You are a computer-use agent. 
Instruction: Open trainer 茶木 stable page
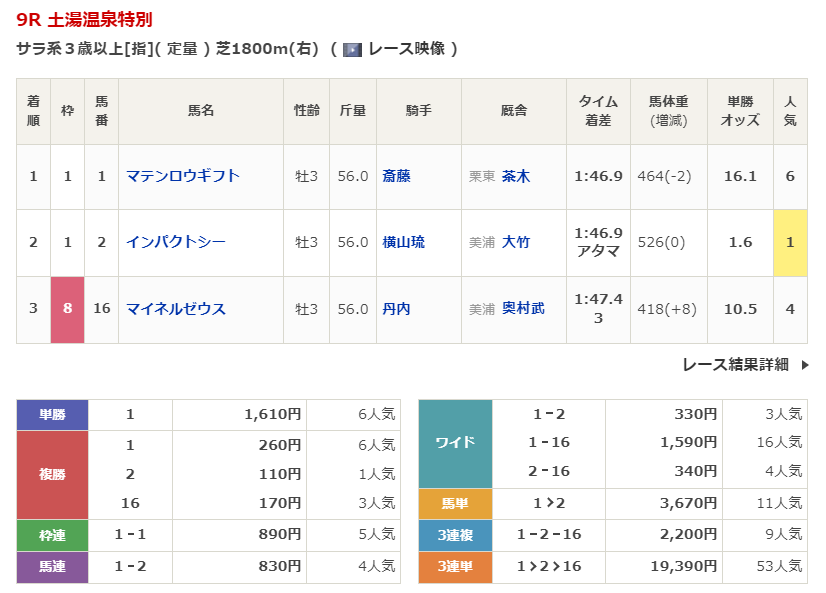click(x=516, y=176)
